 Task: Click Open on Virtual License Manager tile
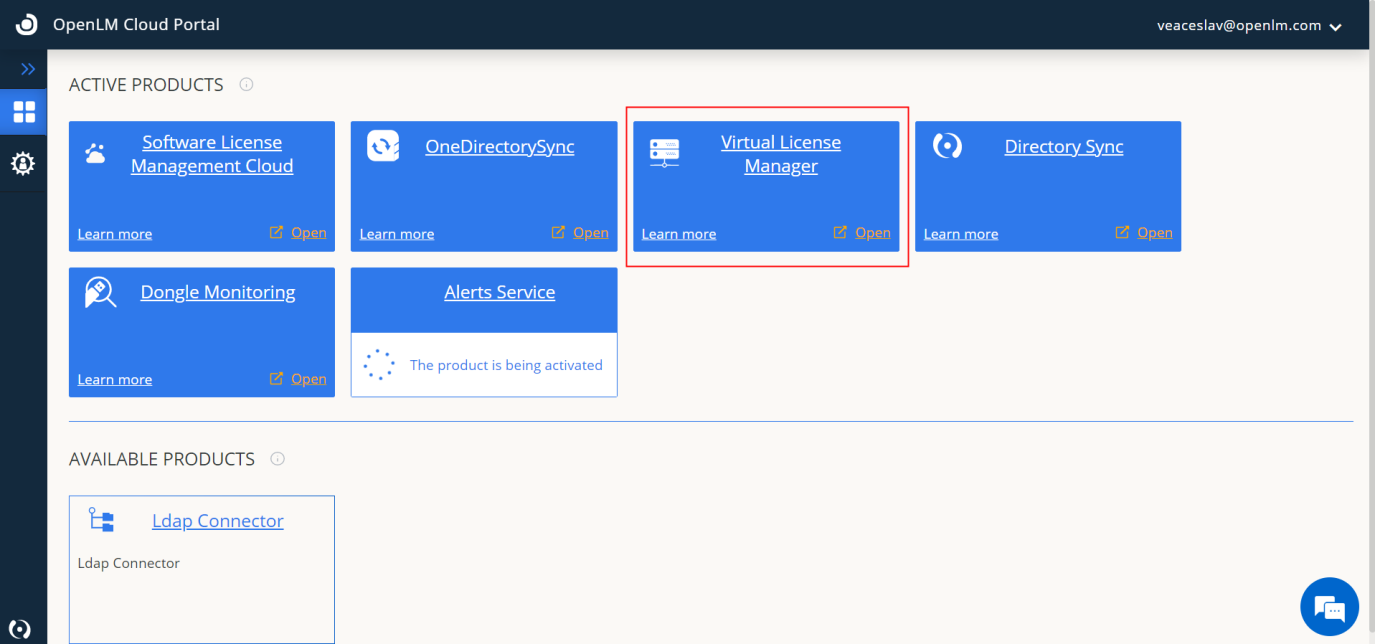872,233
